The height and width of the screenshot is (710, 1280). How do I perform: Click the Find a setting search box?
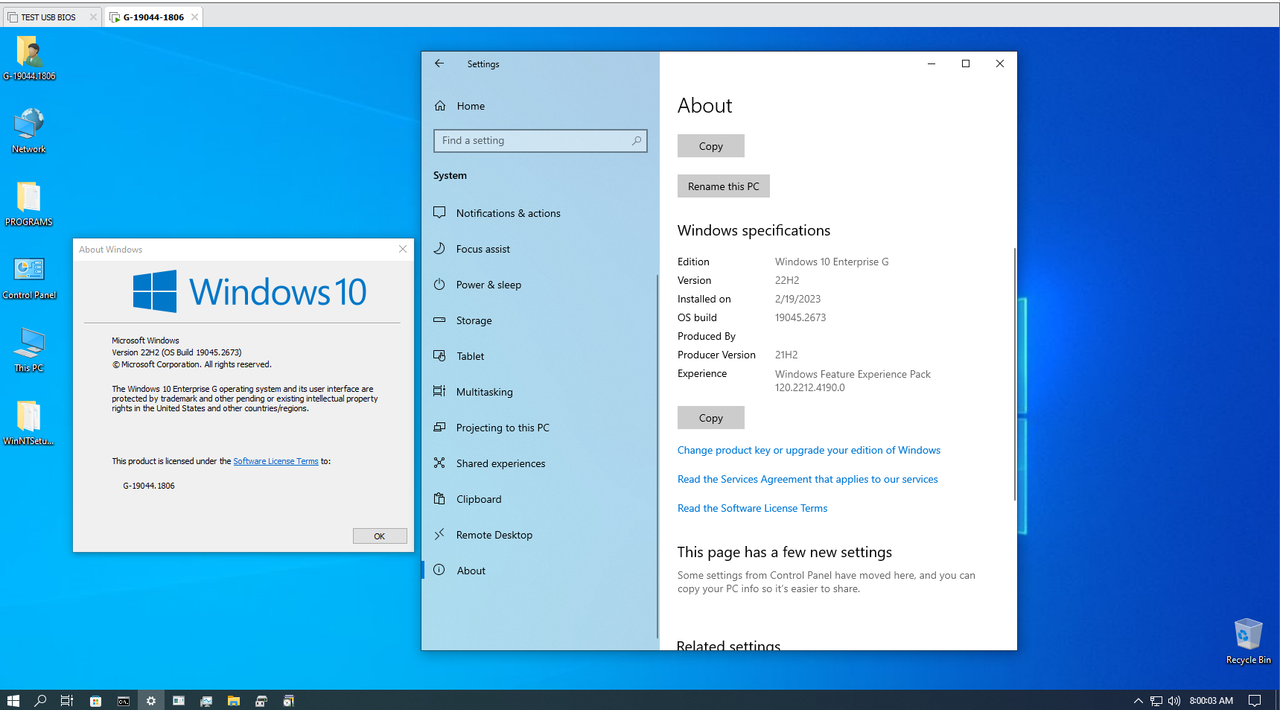pyautogui.click(x=540, y=141)
